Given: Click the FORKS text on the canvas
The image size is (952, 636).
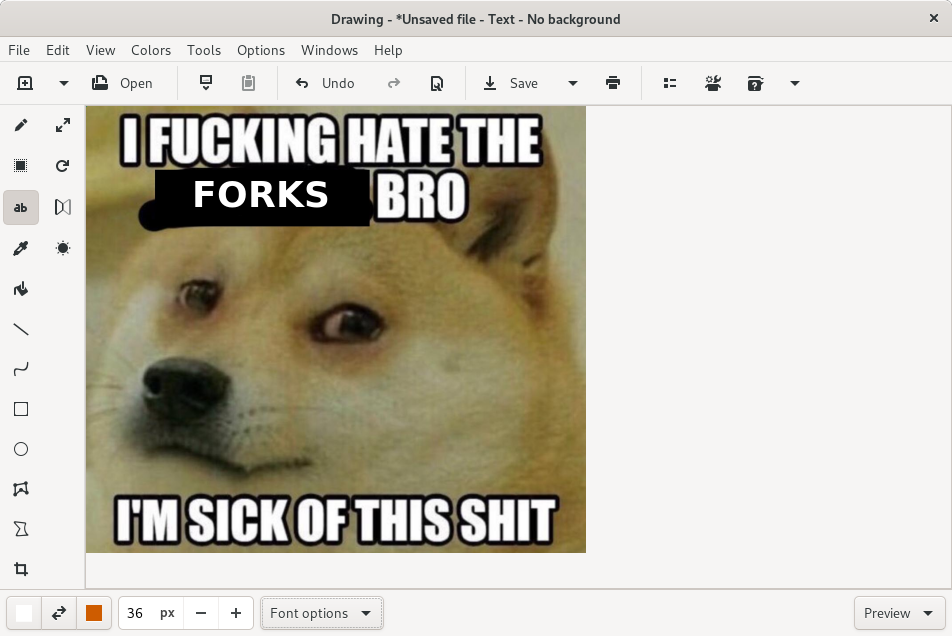Looking at the screenshot, I should [261, 194].
